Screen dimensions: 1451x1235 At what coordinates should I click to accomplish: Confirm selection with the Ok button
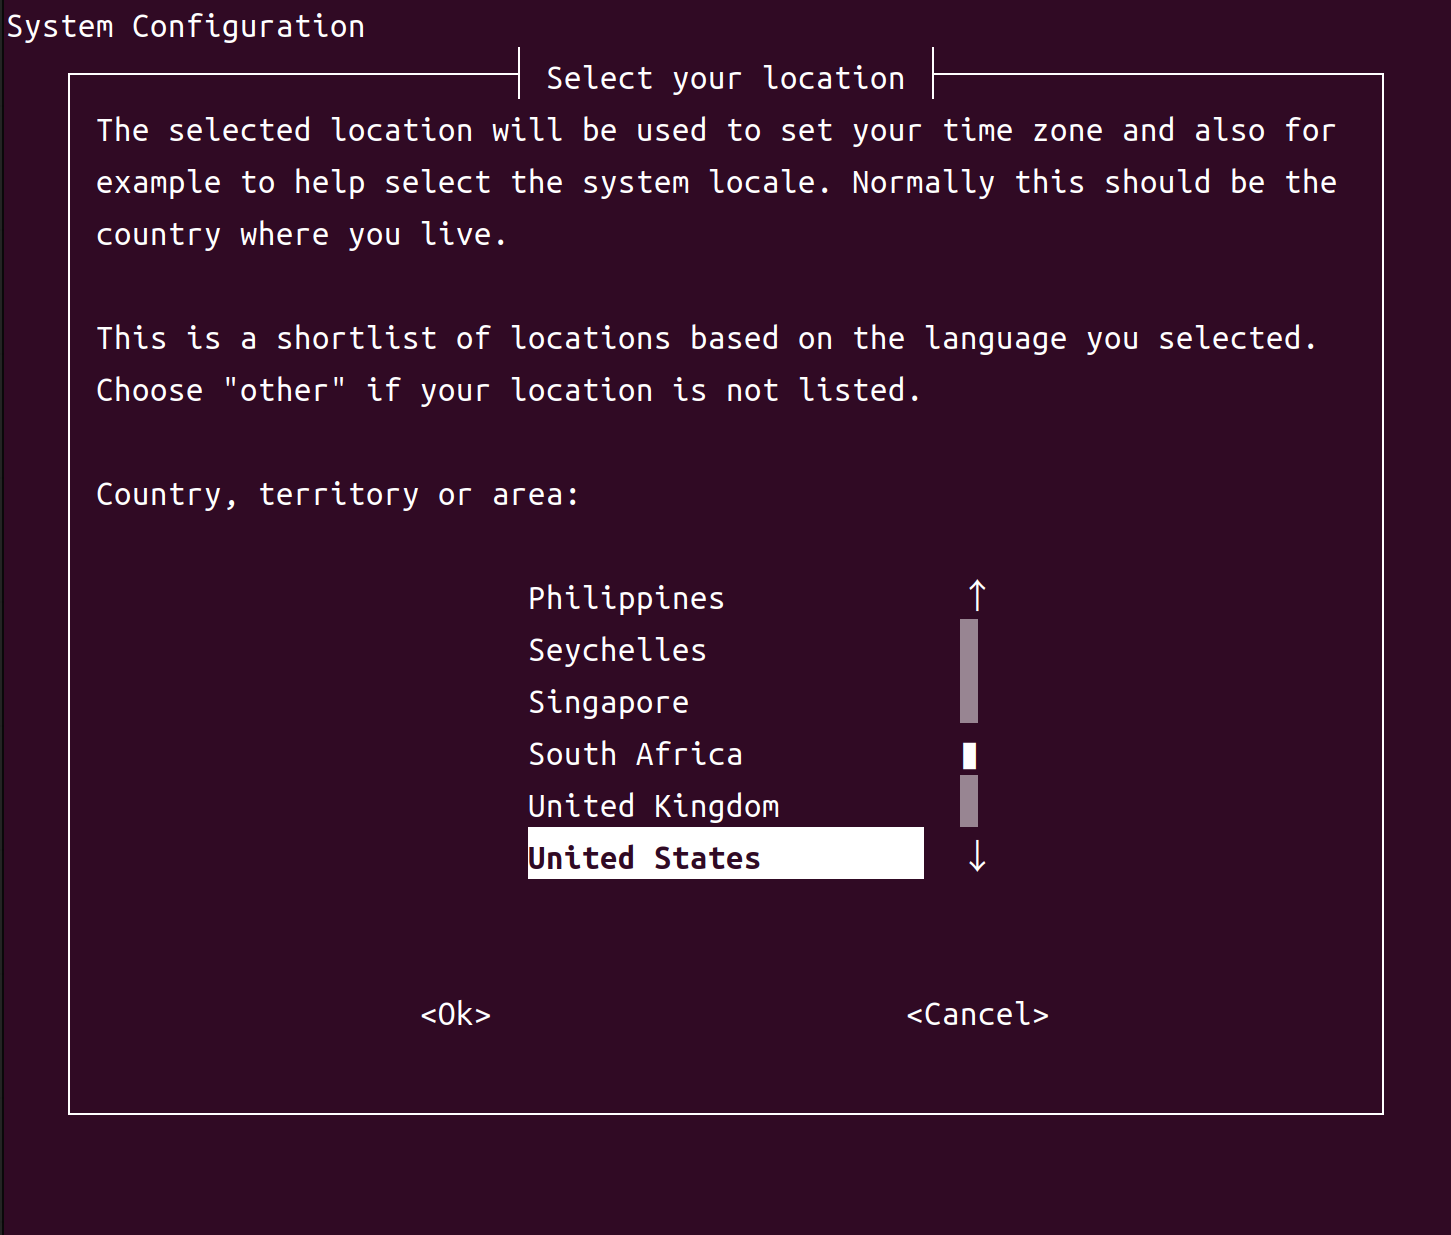coord(455,1014)
